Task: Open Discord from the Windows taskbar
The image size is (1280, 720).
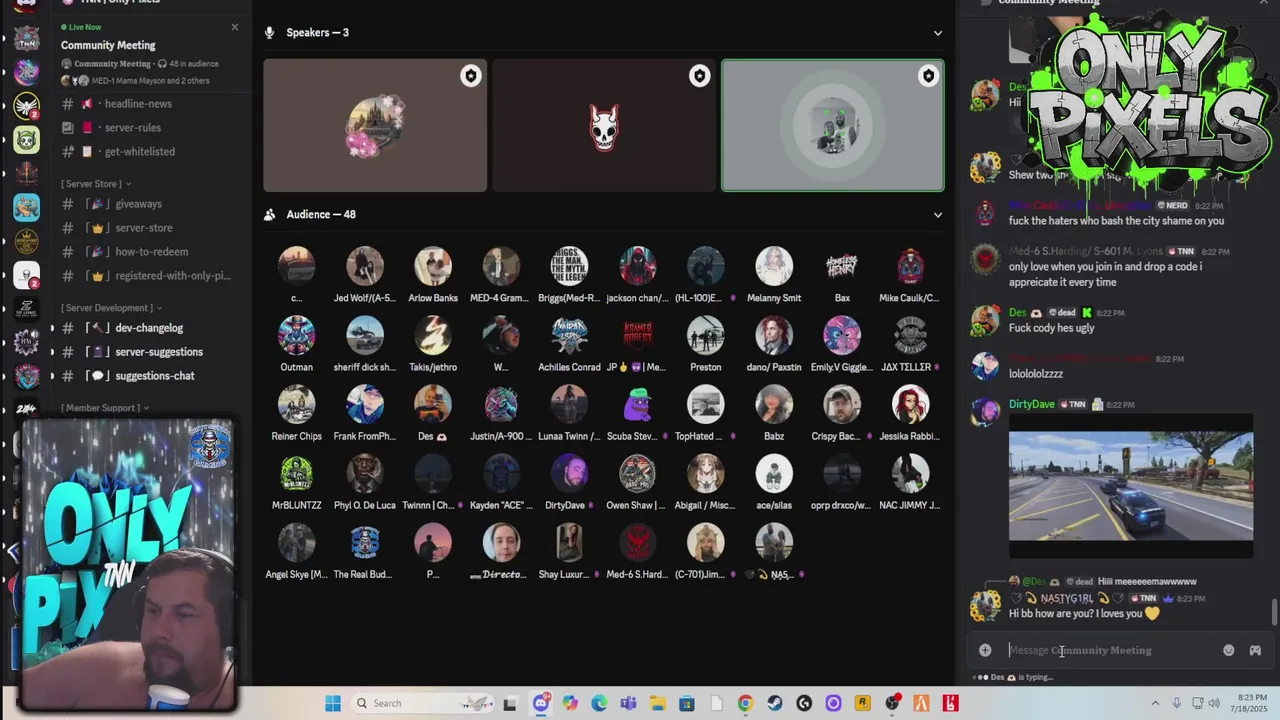Action: tap(541, 703)
